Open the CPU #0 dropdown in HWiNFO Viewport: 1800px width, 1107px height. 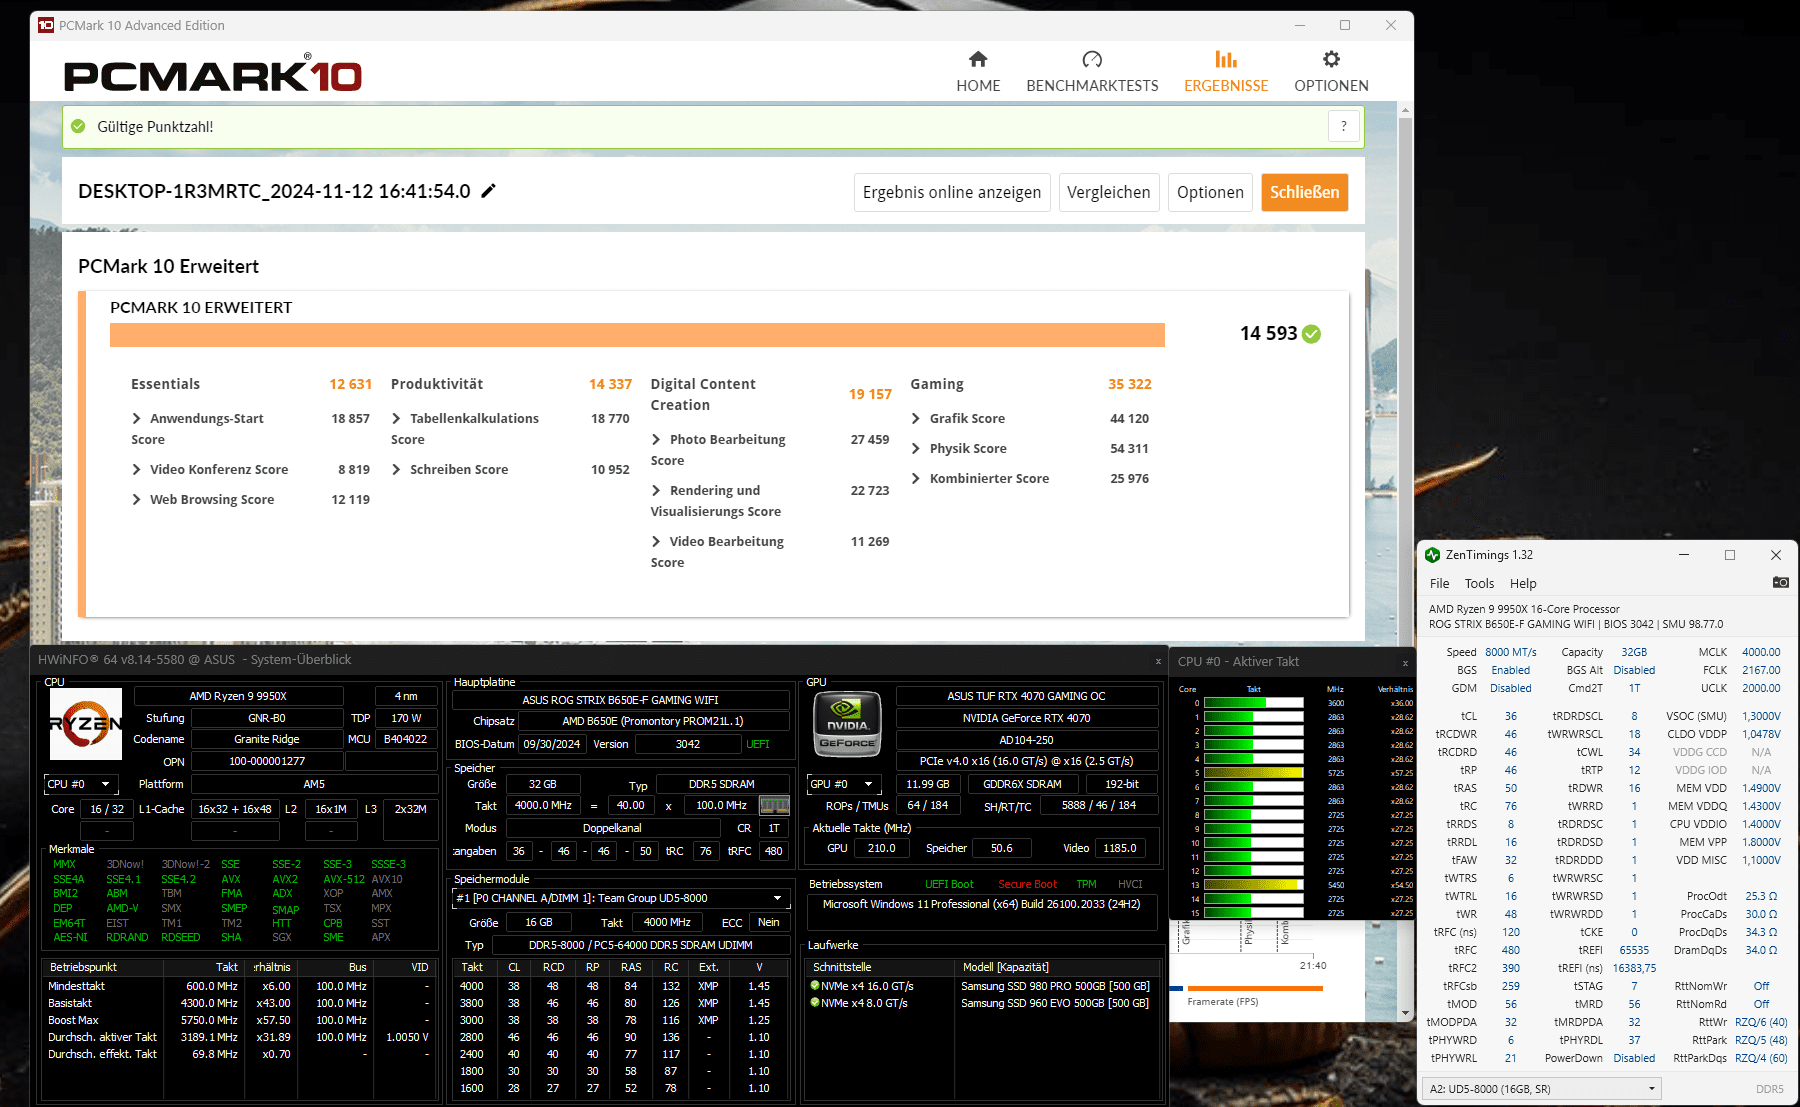point(81,784)
